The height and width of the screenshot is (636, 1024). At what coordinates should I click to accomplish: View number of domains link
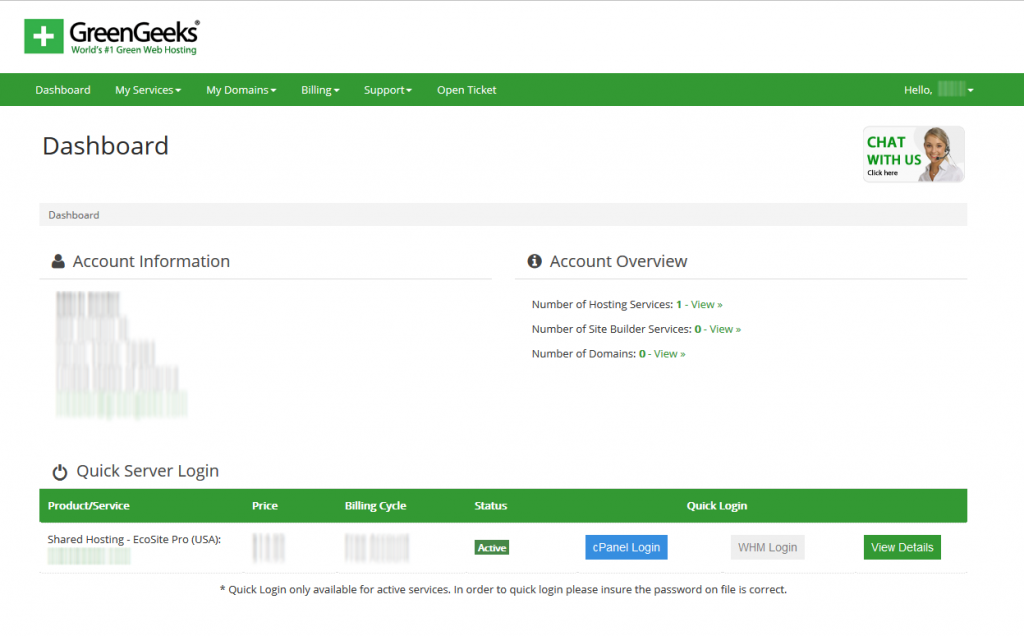[669, 354]
